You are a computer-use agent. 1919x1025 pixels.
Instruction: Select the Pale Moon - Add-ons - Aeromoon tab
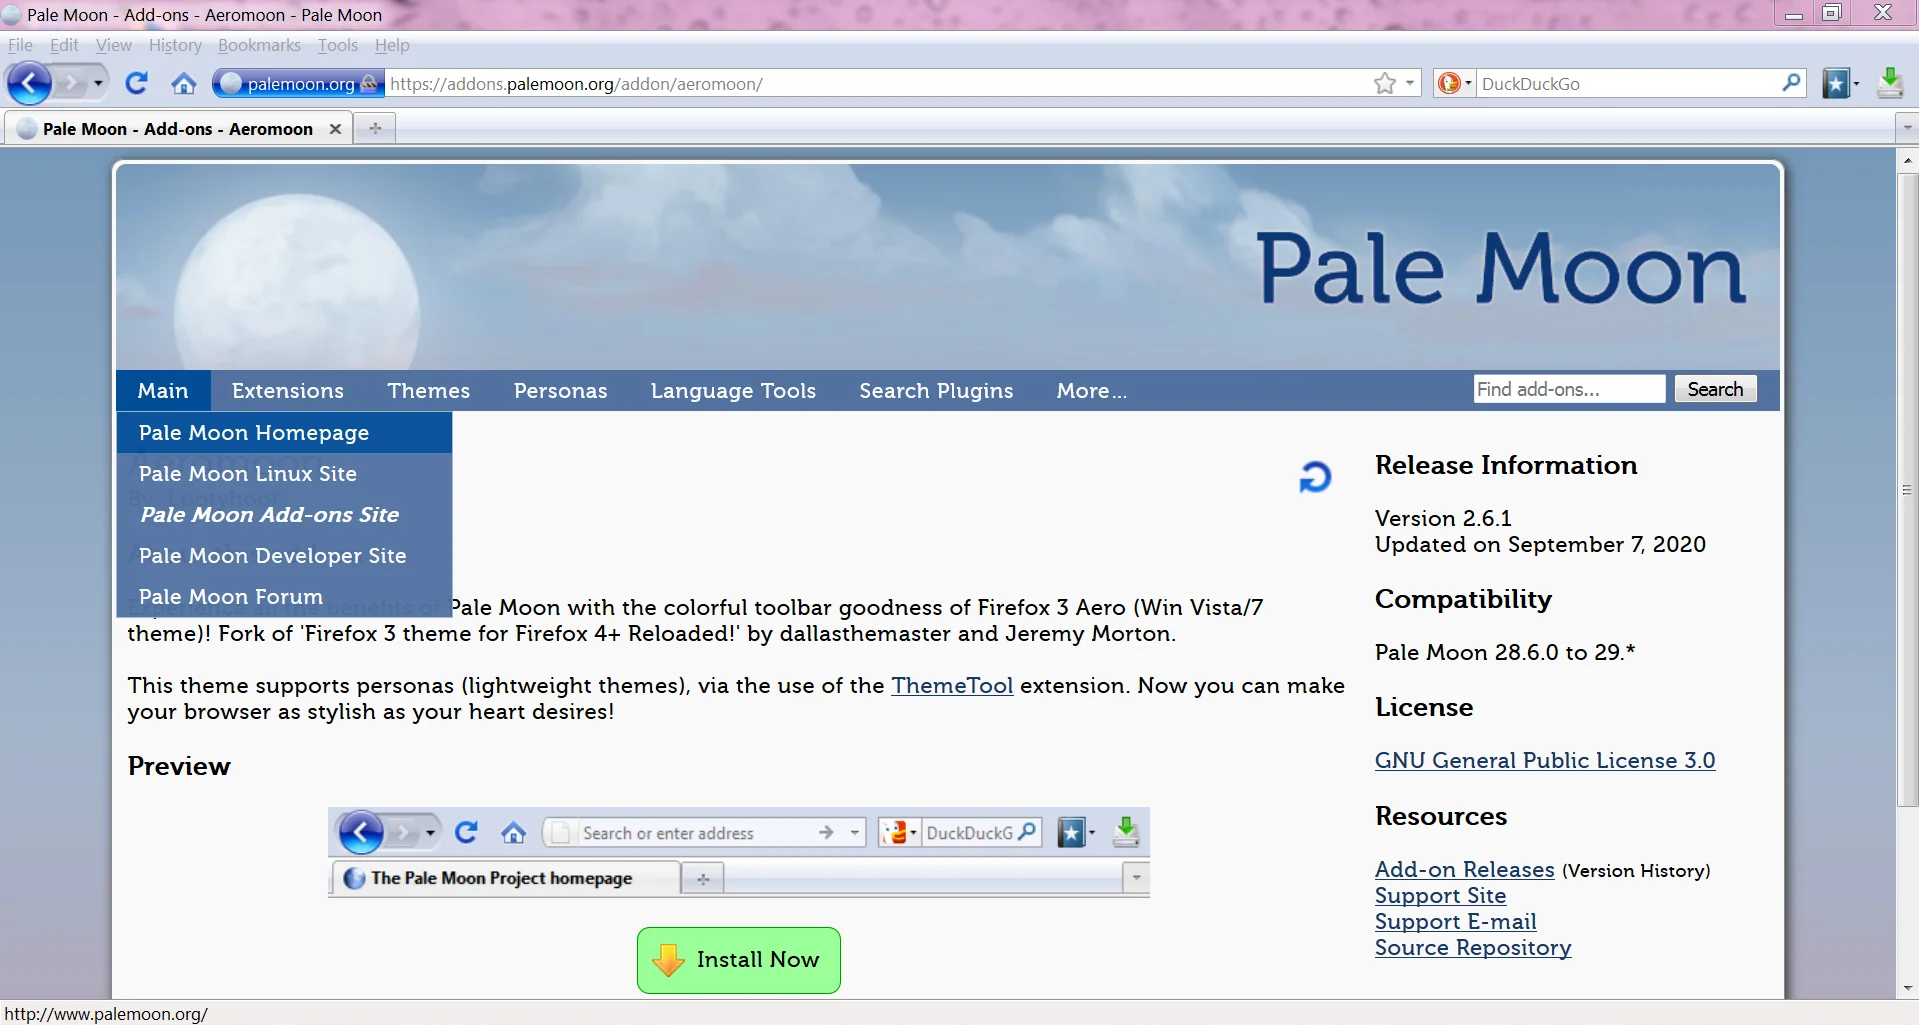pyautogui.click(x=178, y=129)
